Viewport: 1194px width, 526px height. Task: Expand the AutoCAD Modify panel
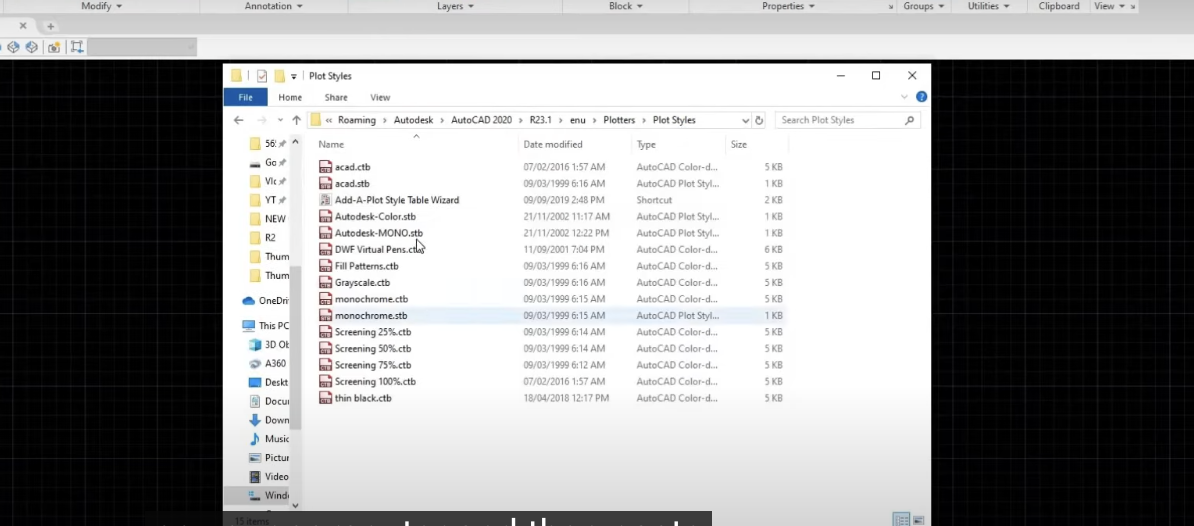(x=101, y=6)
